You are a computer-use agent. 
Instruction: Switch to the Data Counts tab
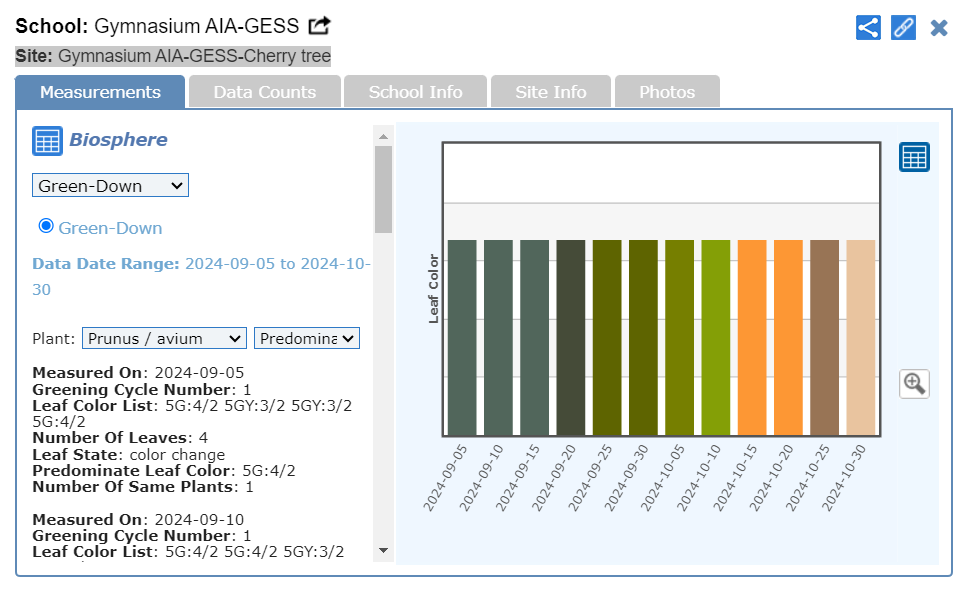click(x=265, y=92)
